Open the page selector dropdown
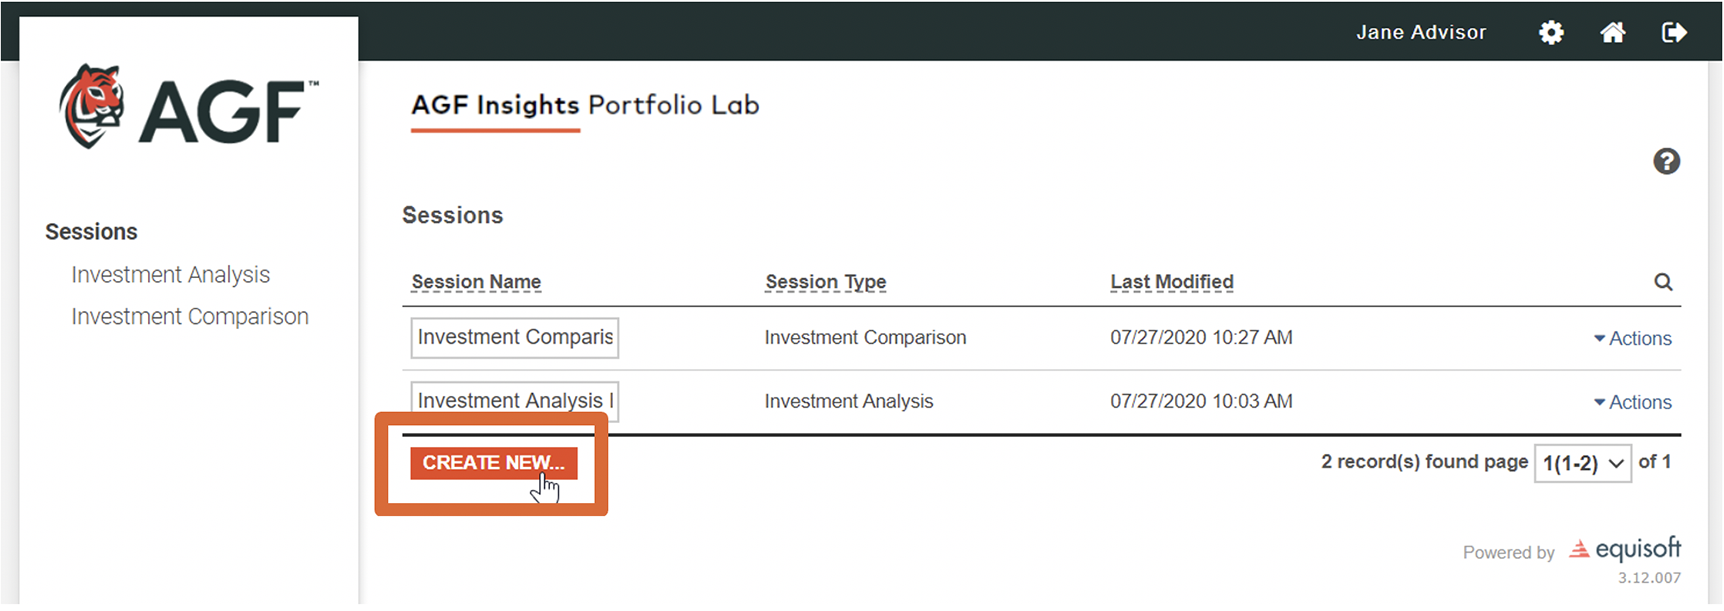The width and height of the screenshot is (1724, 611). (1582, 463)
